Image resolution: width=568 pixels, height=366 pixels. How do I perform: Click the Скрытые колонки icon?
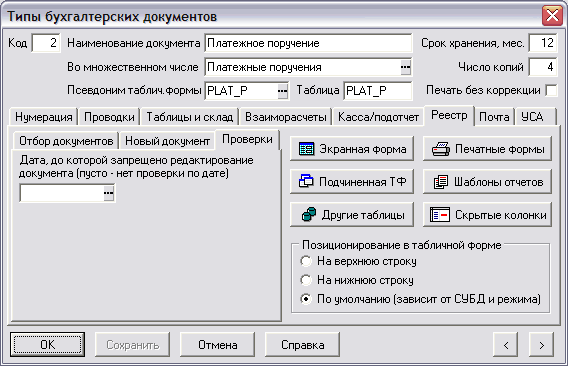(440, 215)
